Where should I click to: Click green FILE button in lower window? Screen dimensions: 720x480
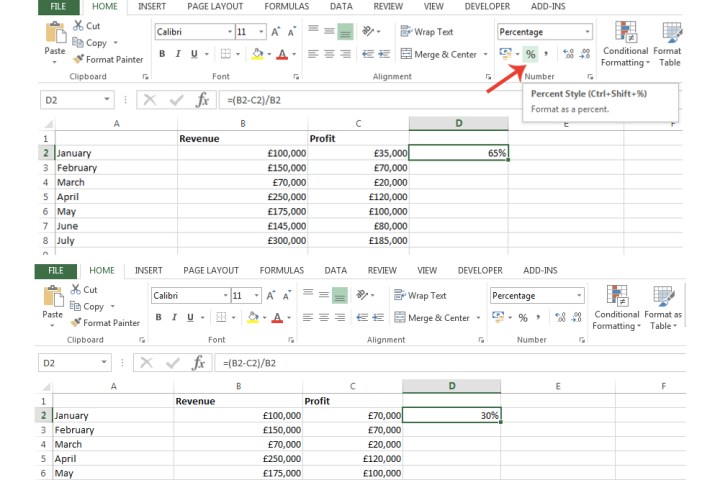coord(56,270)
